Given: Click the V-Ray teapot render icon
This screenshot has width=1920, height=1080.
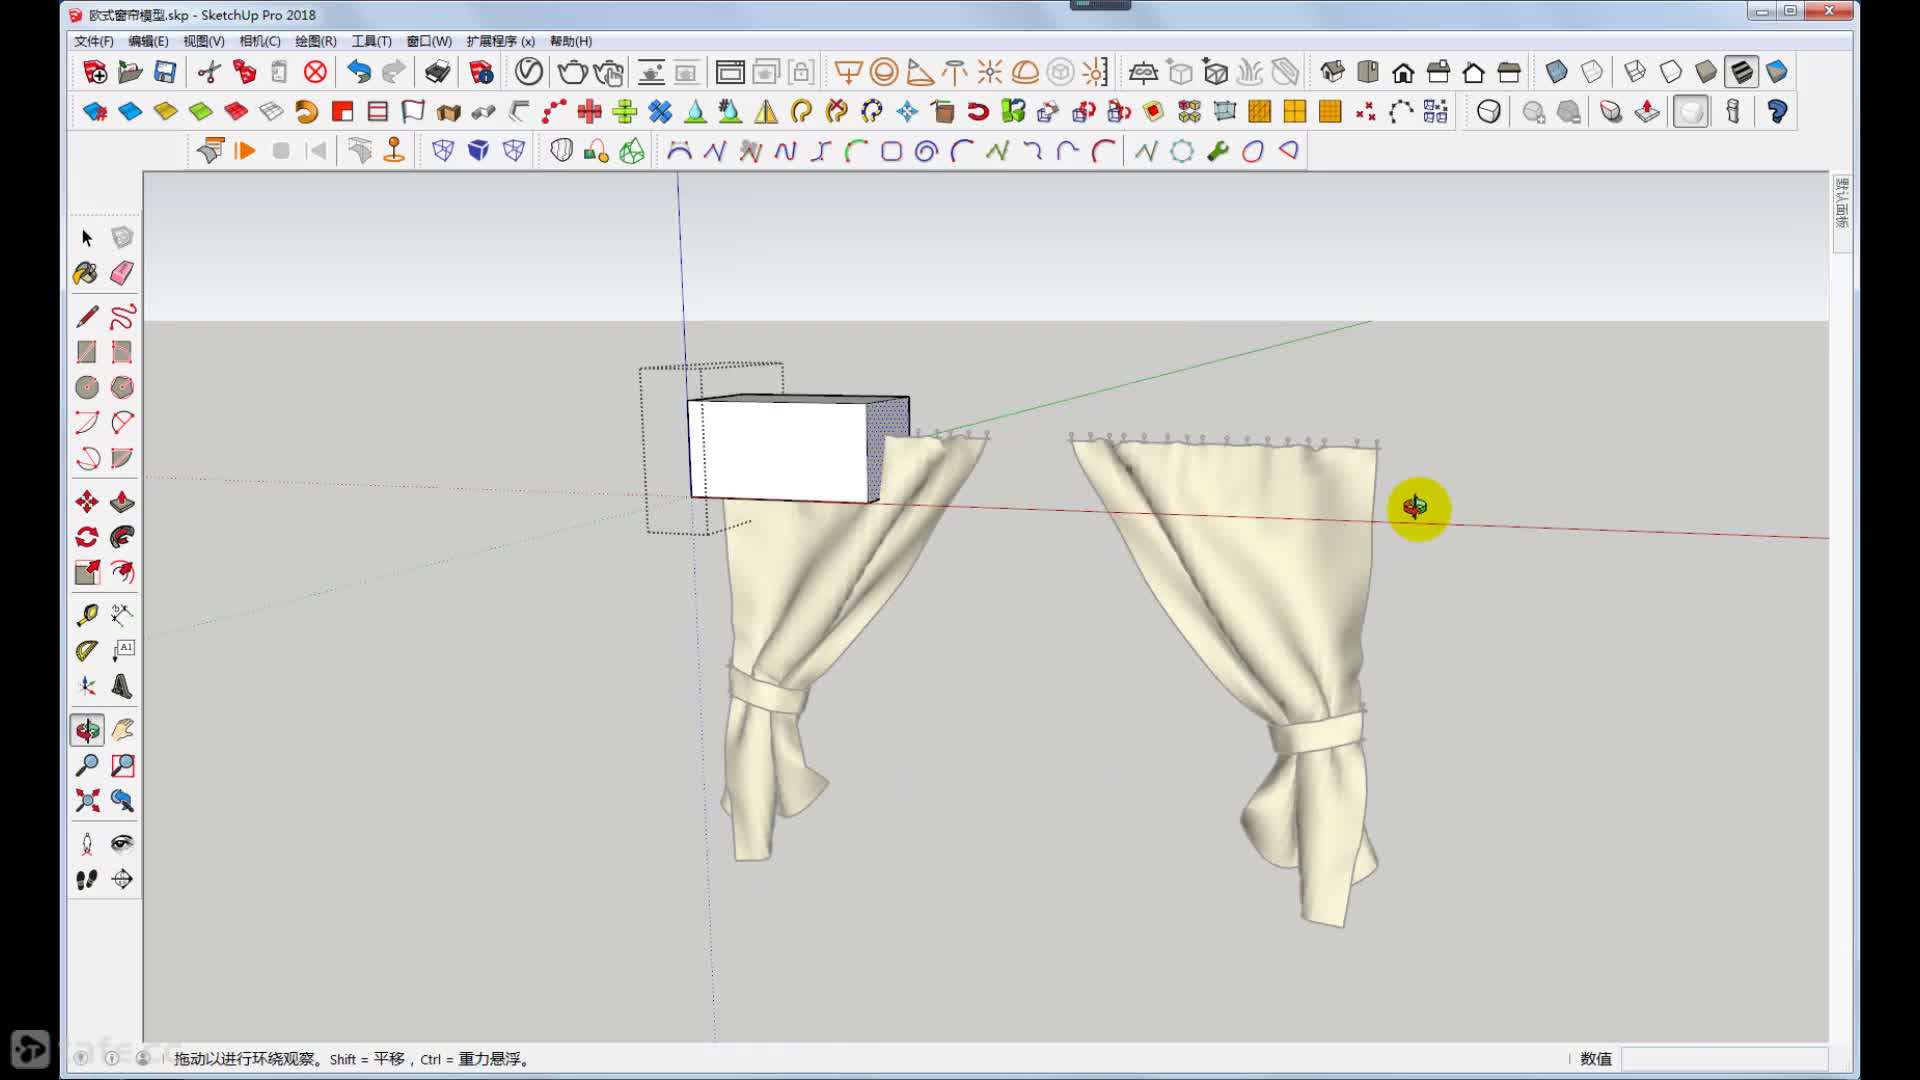Looking at the screenshot, I should click(x=572, y=72).
